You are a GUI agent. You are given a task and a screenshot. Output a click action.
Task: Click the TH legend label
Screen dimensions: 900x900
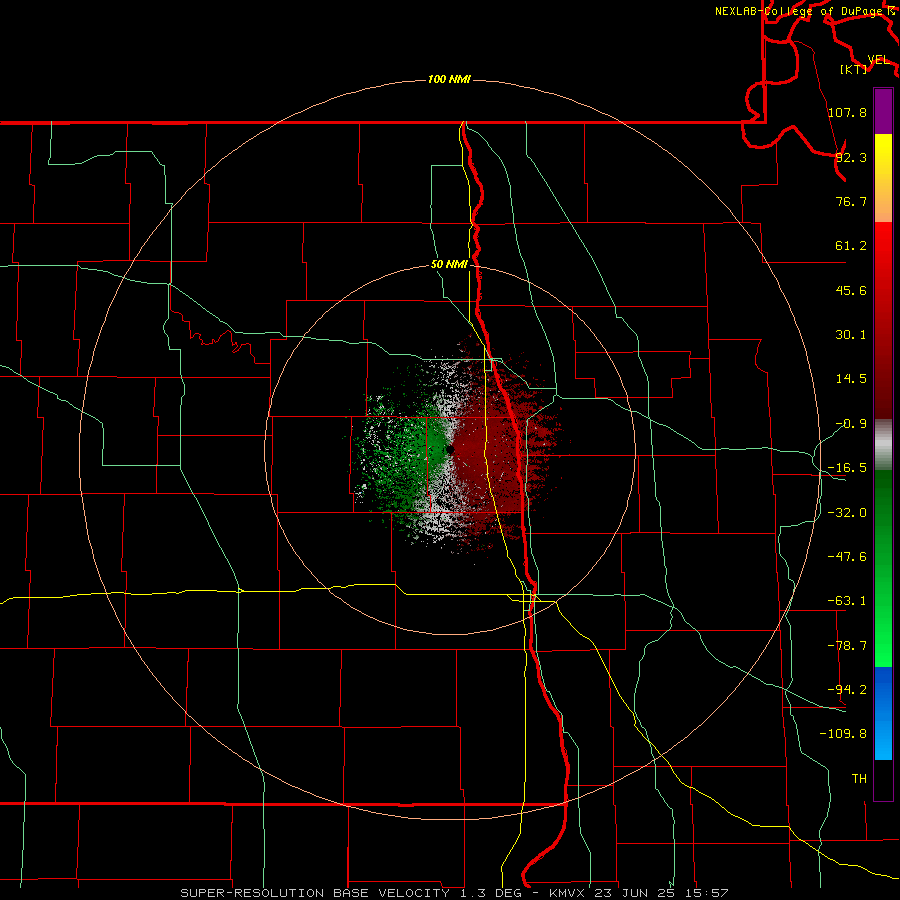[x=859, y=778]
